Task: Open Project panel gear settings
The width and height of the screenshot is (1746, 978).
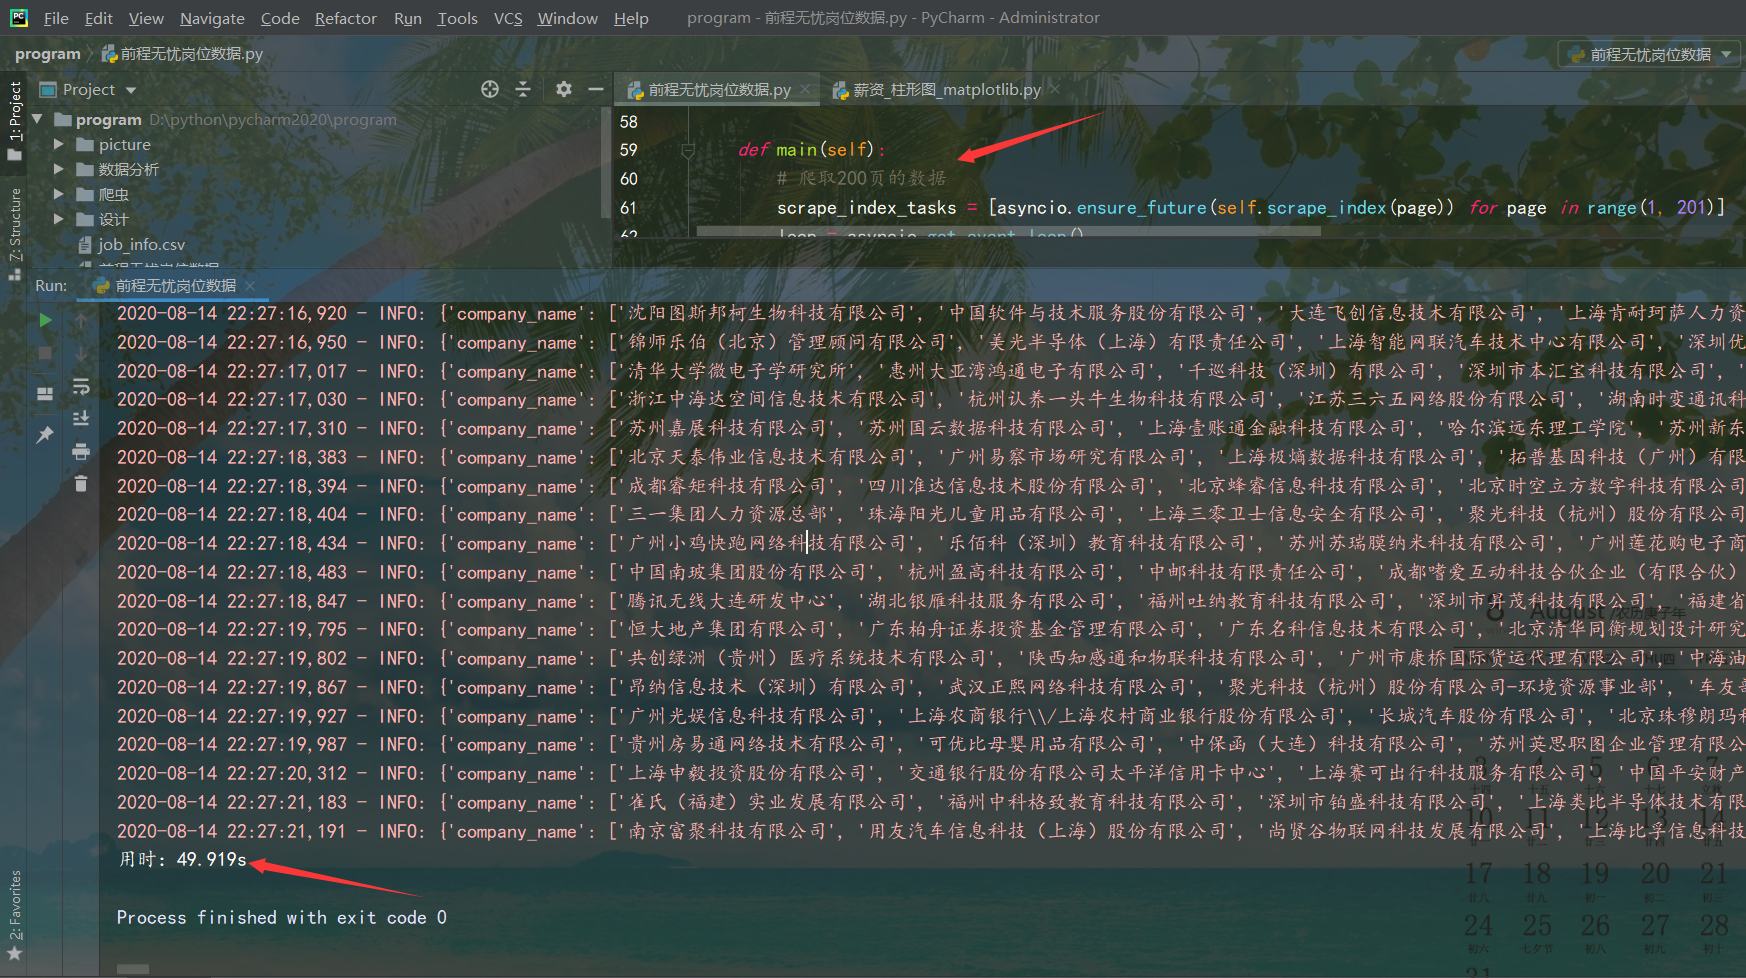Action: point(564,89)
